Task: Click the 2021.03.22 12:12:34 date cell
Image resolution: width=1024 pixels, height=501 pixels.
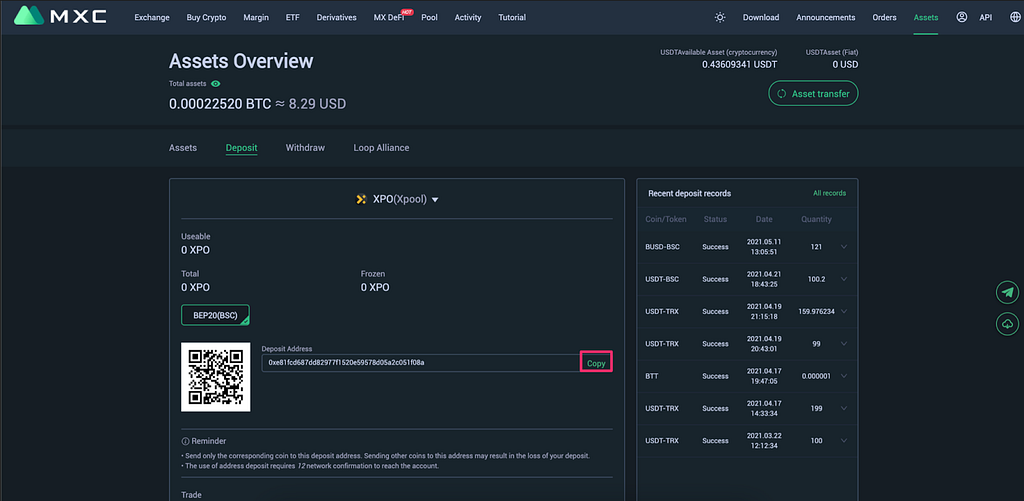Action: tap(764, 441)
